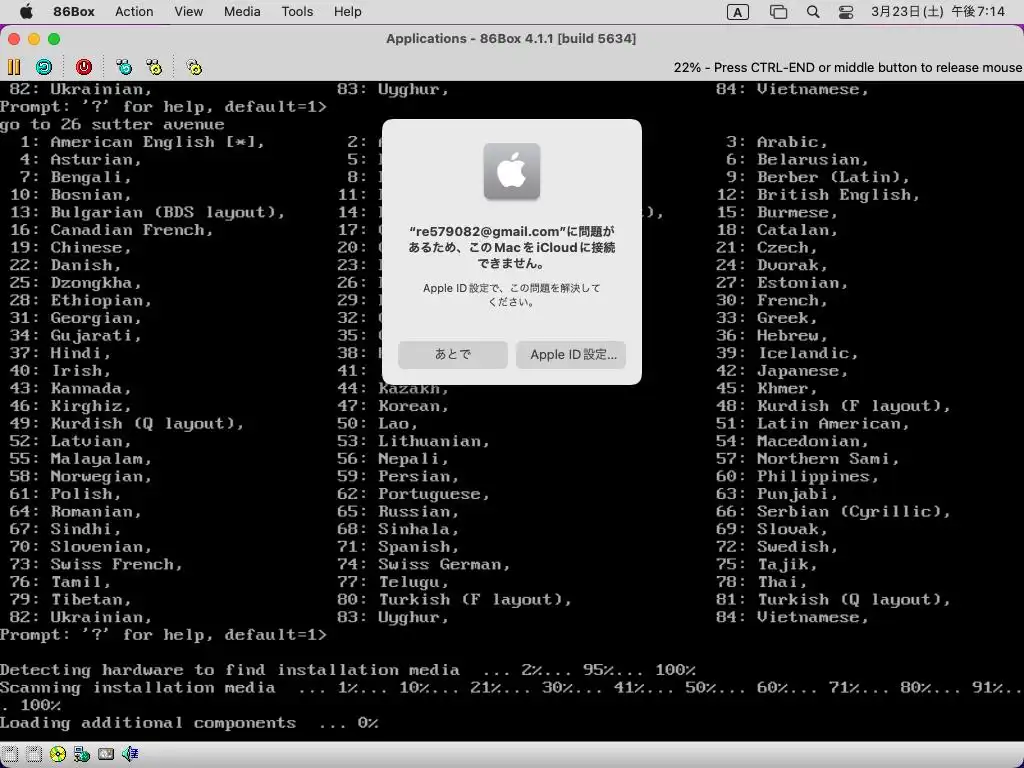The width and height of the screenshot is (1024, 768).
Task: Click the second floppy drive status icon
Action: (x=34, y=754)
